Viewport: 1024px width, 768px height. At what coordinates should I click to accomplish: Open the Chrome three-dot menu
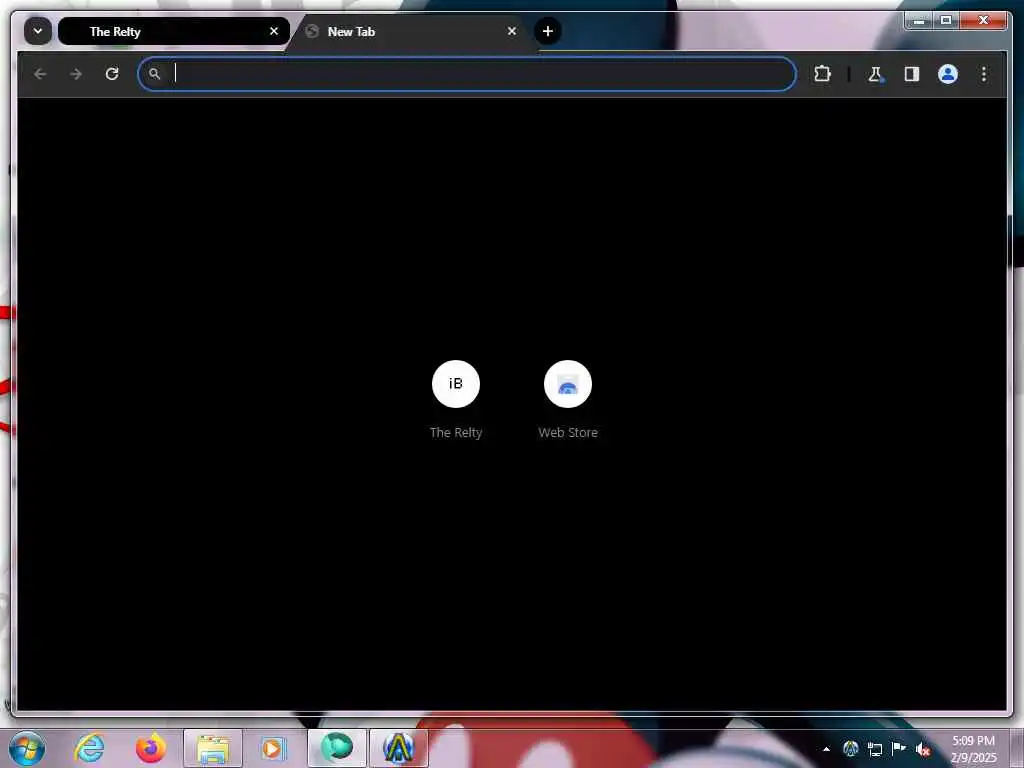(x=984, y=74)
